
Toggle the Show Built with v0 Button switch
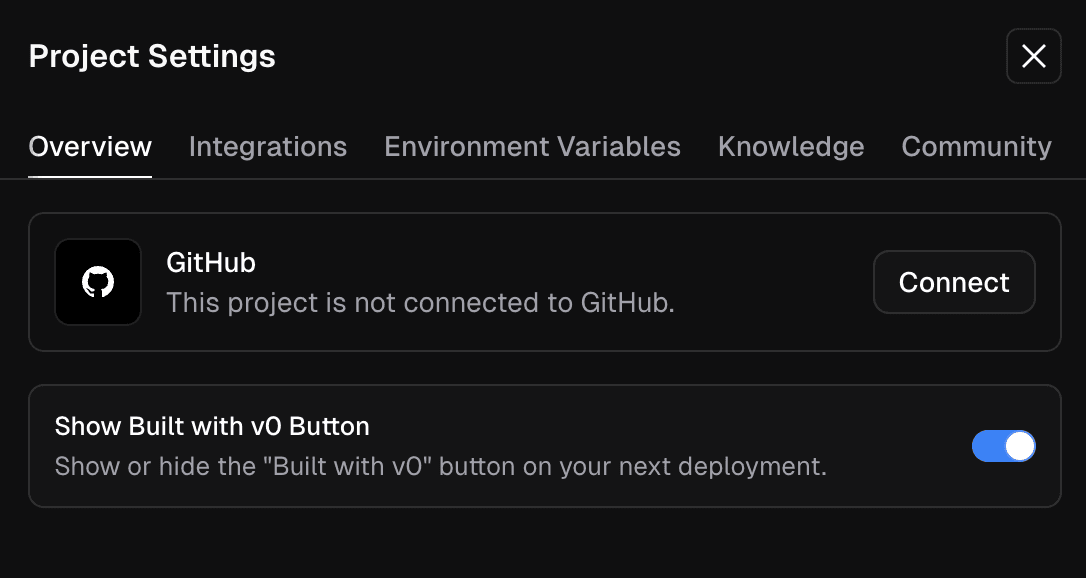1003,446
